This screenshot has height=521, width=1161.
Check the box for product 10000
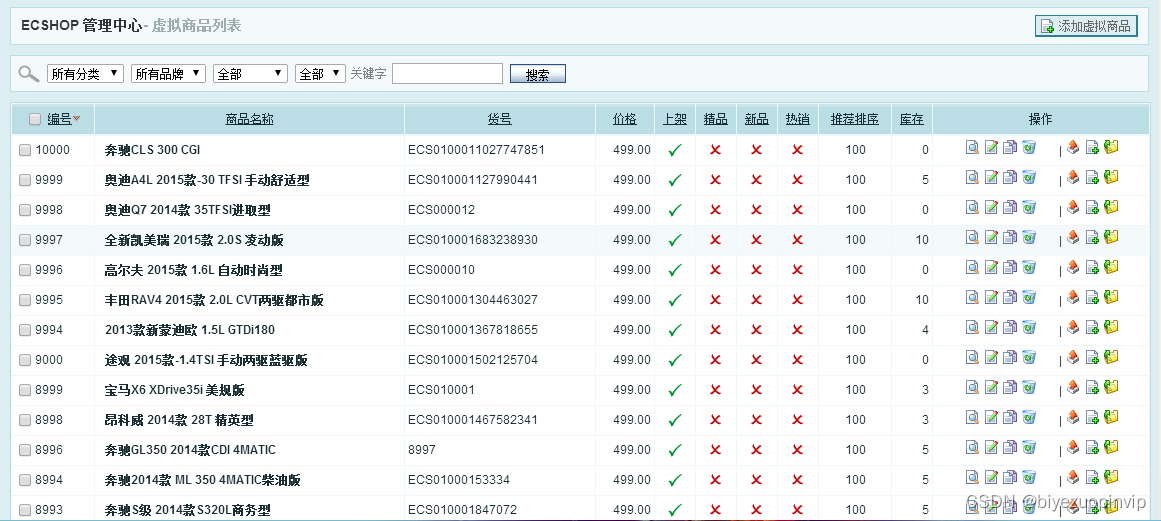tap(25, 150)
